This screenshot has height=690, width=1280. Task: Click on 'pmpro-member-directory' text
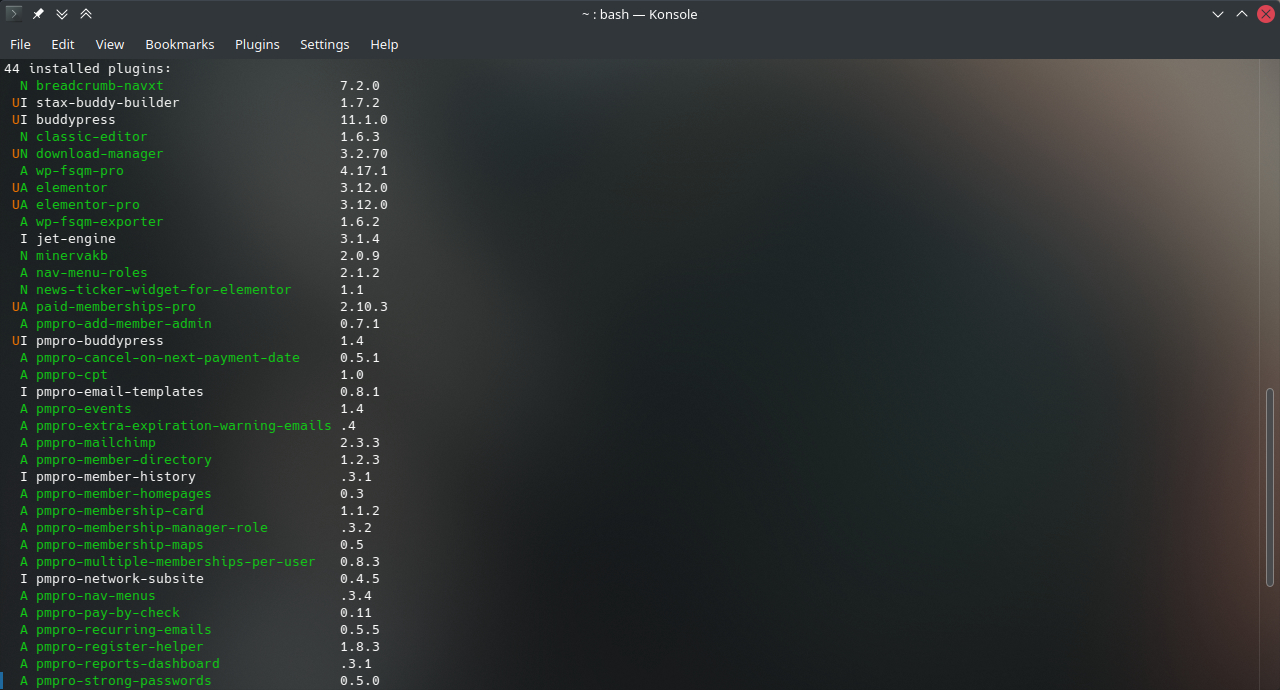click(124, 460)
